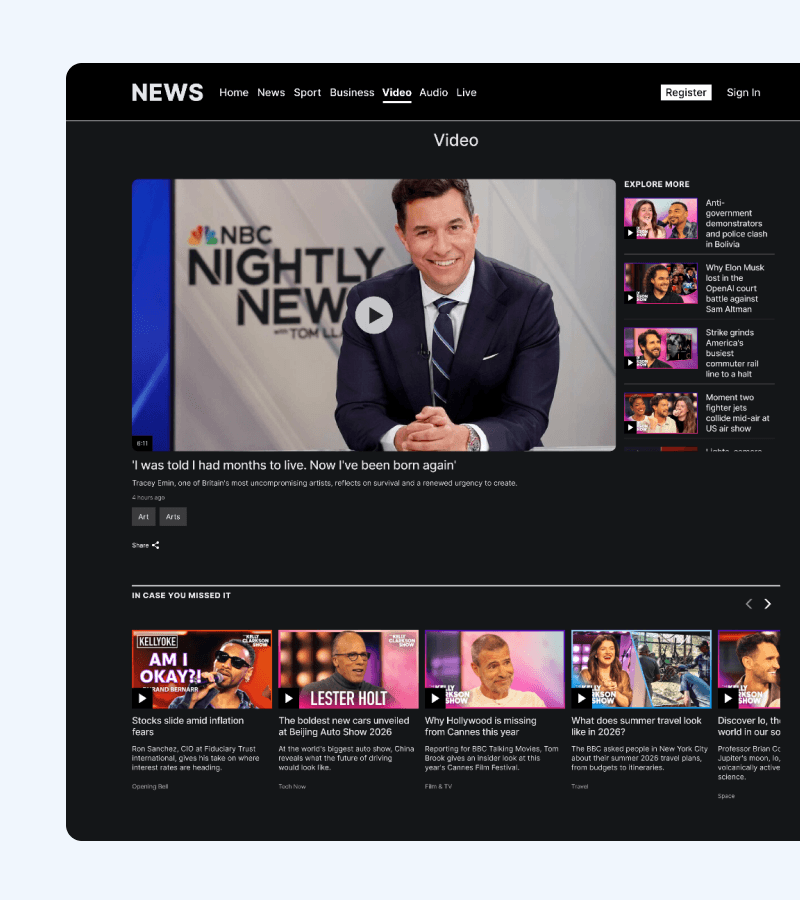This screenshot has height=900, width=800.
Task: Open the Home nav item
Action: pos(234,92)
